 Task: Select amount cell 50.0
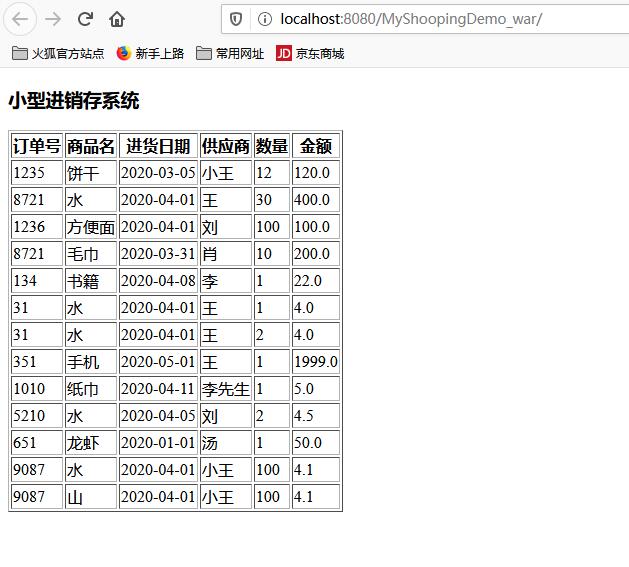tap(316, 442)
